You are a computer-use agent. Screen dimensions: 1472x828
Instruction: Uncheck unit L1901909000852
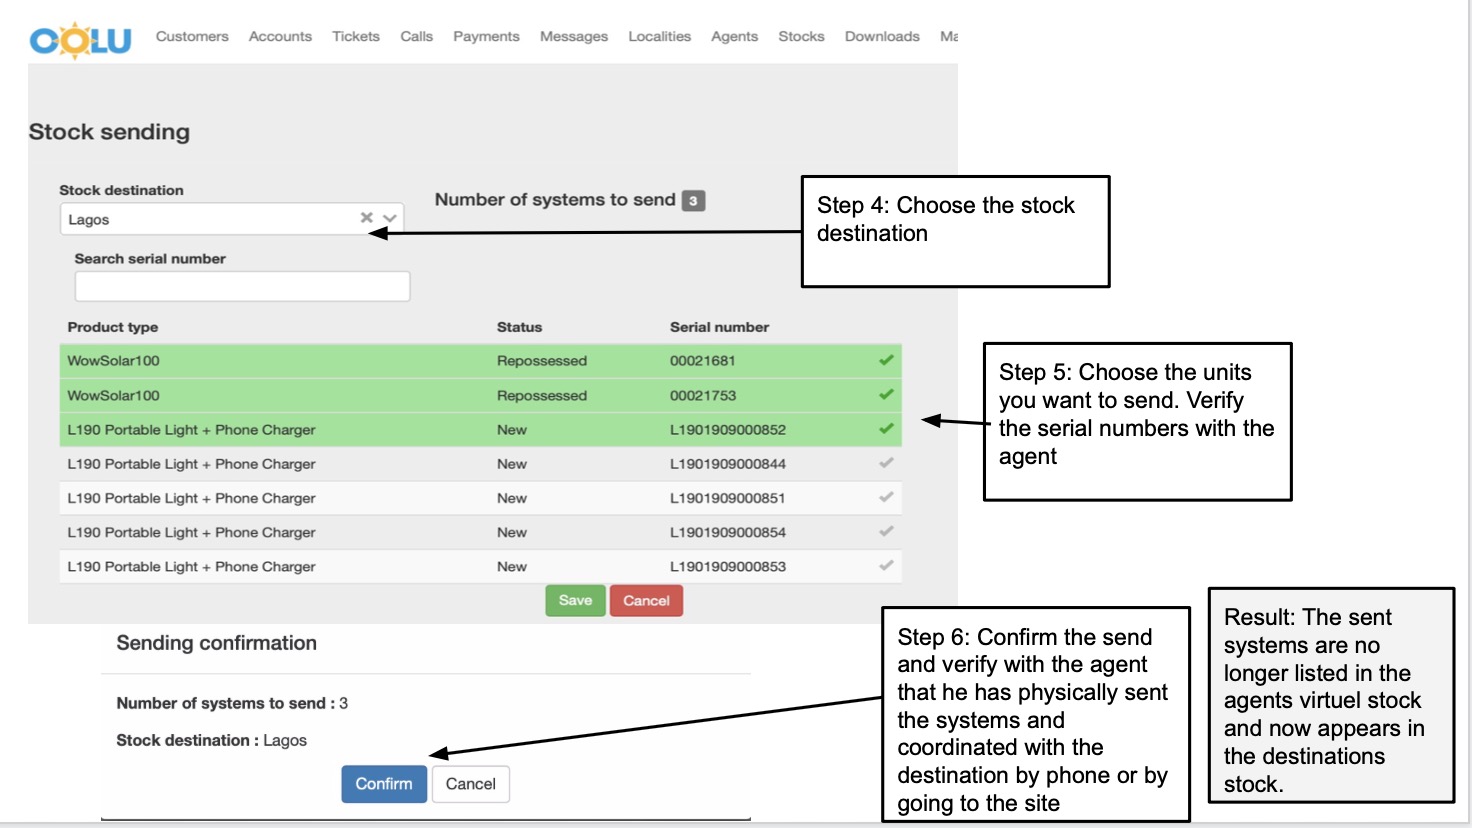pos(886,429)
